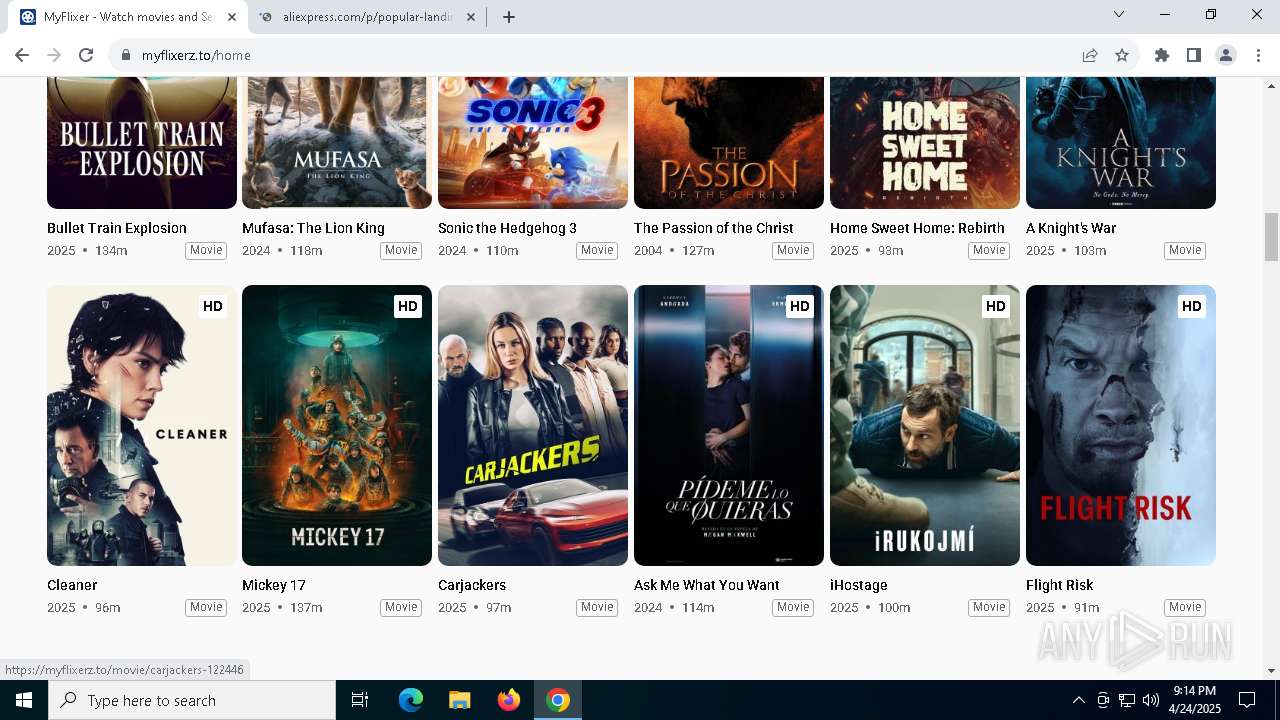The width and height of the screenshot is (1280, 720).
Task: Expand the tab search chevron
Action: pyautogui.click(x=1119, y=14)
